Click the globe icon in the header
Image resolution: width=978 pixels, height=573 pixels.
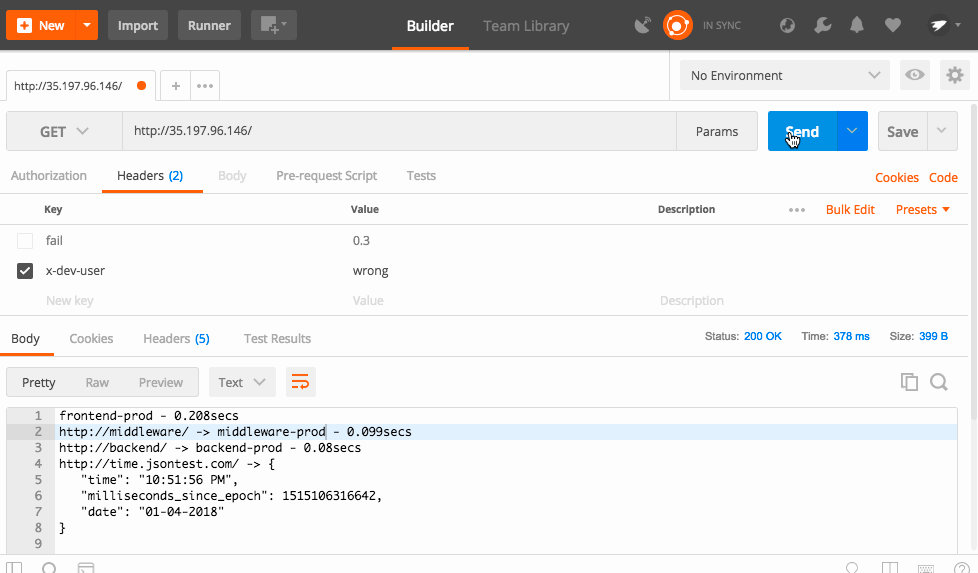787,26
